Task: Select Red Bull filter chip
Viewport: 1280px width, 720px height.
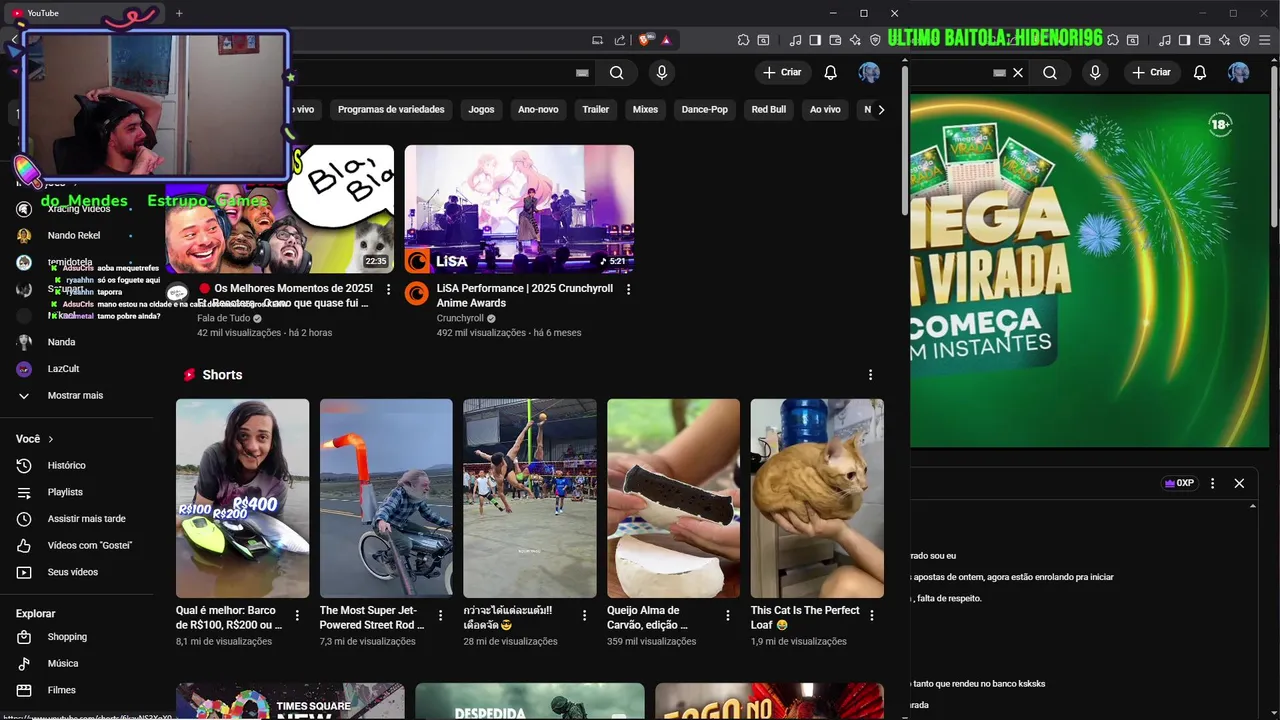Action: tap(769, 109)
